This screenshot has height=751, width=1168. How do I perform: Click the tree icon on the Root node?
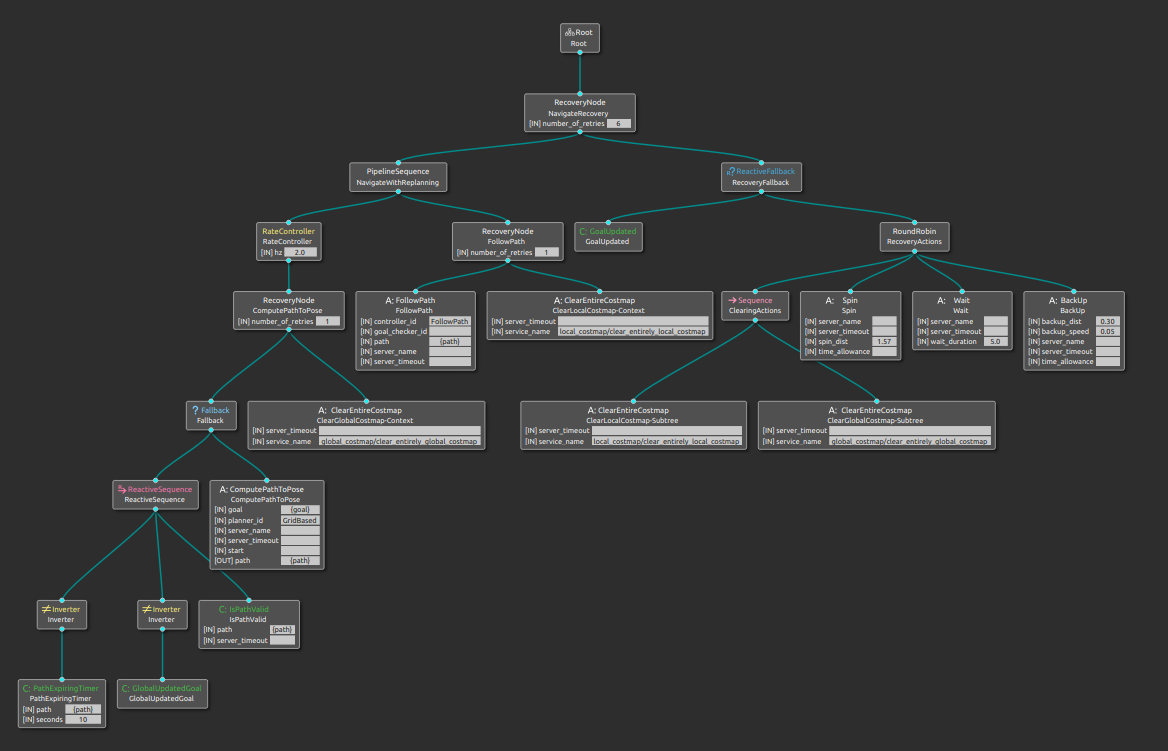tap(569, 32)
